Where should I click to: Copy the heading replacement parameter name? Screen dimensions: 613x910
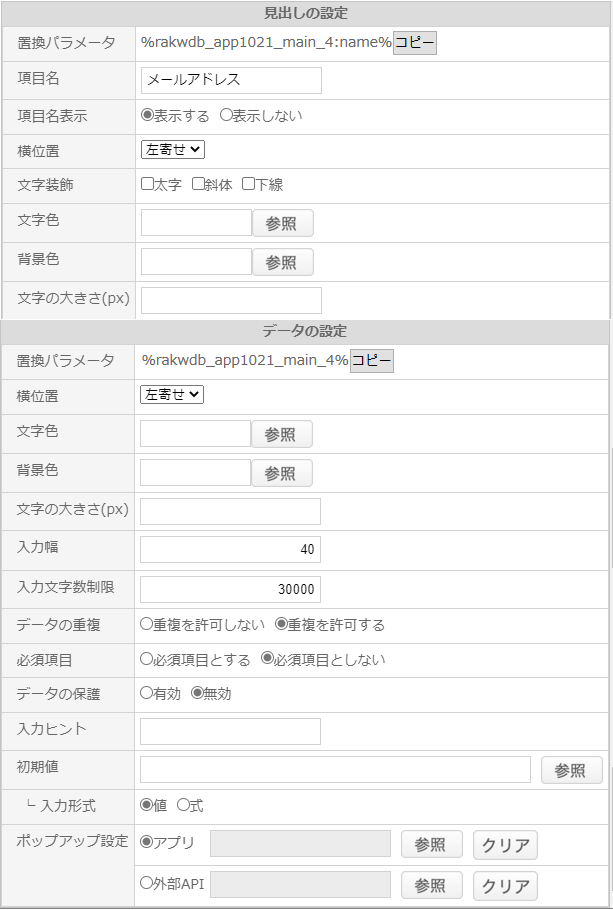coord(414,43)
